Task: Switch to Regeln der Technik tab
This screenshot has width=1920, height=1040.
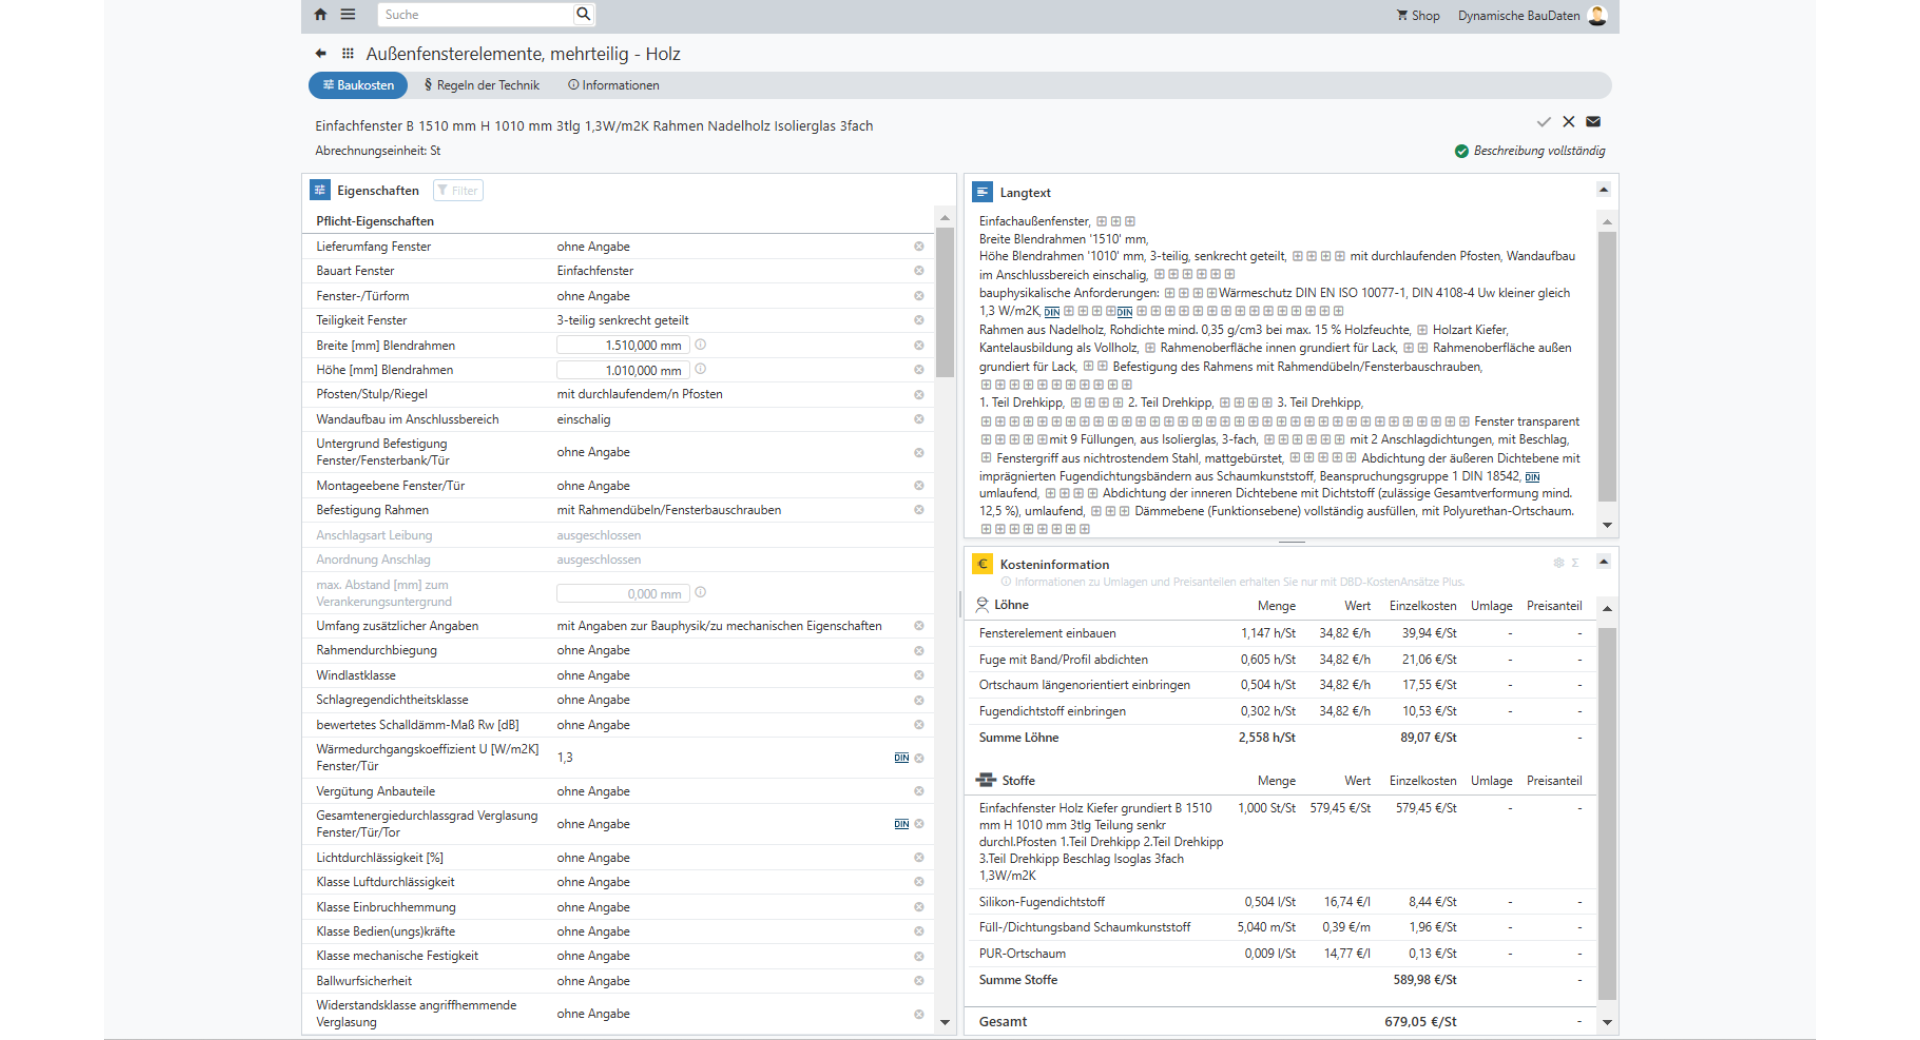Action: click(x=481, y=86)
